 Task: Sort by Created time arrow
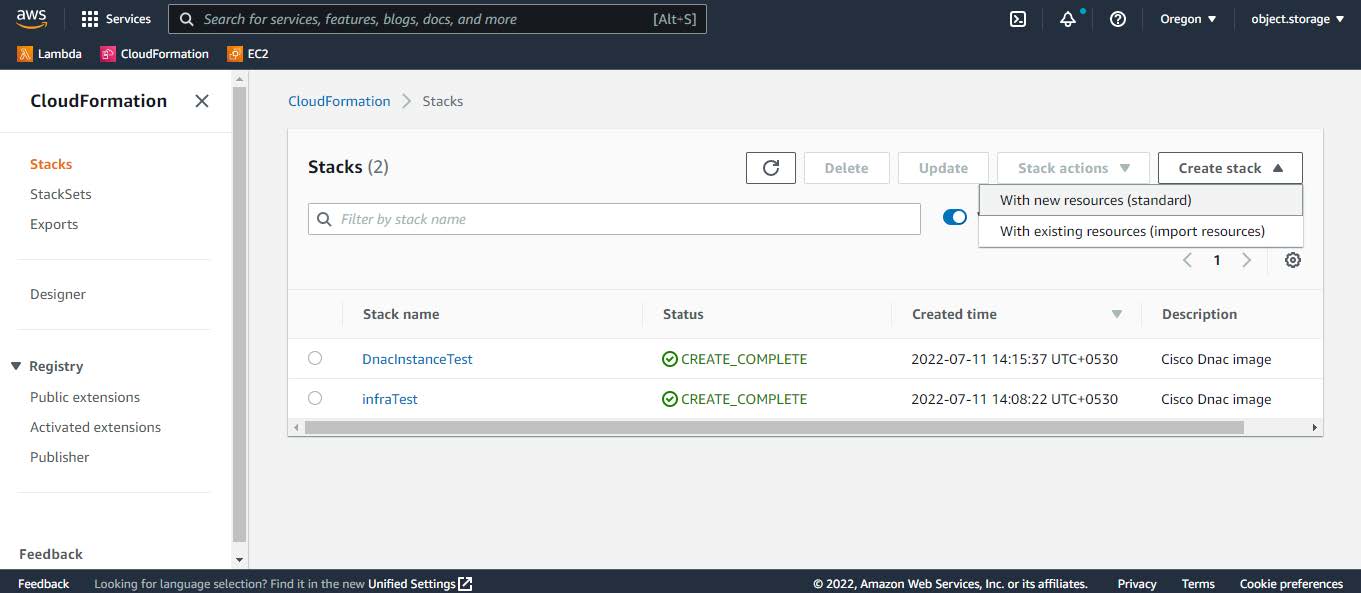pos(1117,314)
